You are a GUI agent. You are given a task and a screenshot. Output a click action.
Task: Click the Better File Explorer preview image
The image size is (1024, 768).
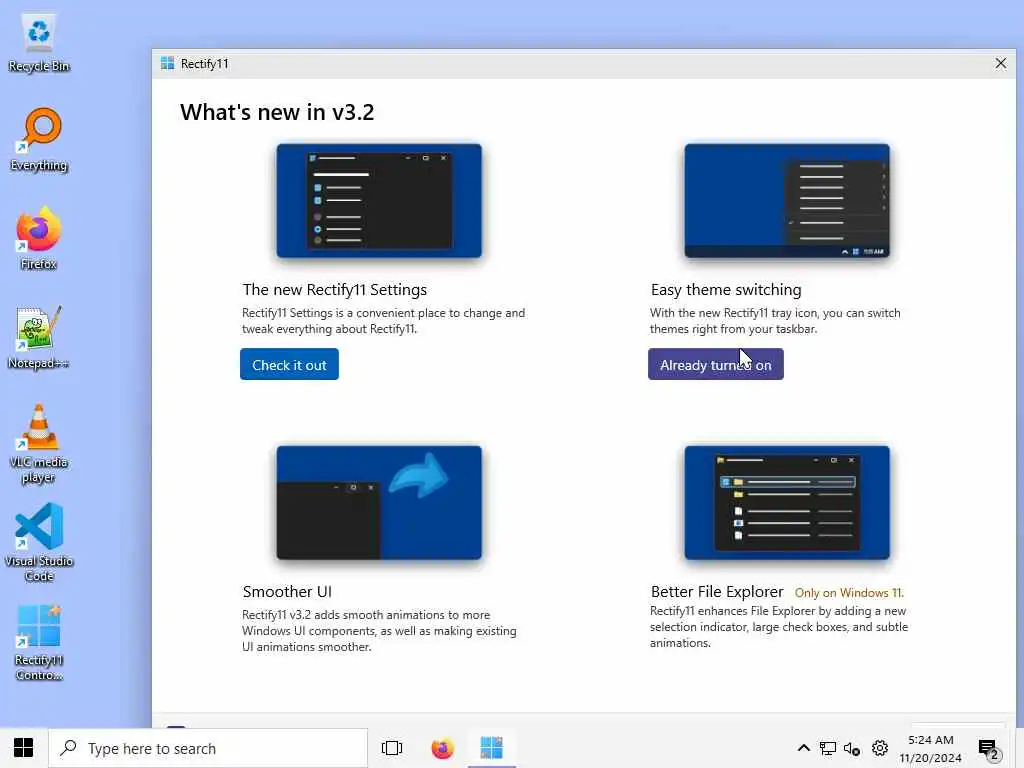click(787, 503)
